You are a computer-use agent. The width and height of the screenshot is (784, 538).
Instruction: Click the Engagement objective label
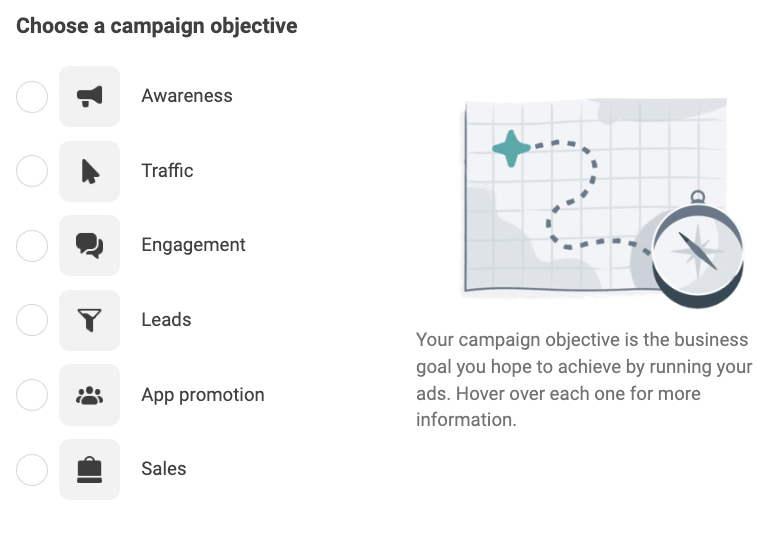click(193, 245)
